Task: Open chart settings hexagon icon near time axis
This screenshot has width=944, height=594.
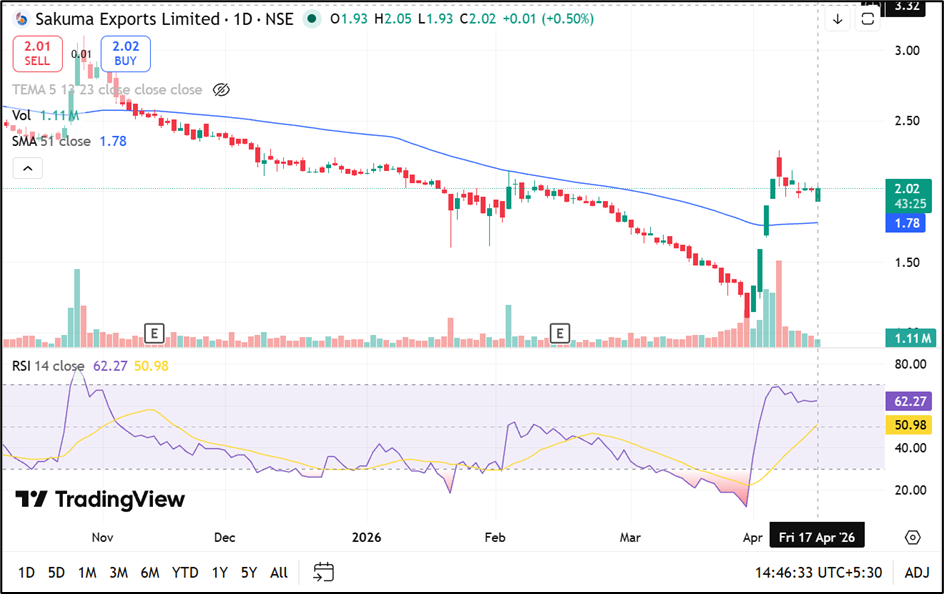Action: (x=912, y=537)
